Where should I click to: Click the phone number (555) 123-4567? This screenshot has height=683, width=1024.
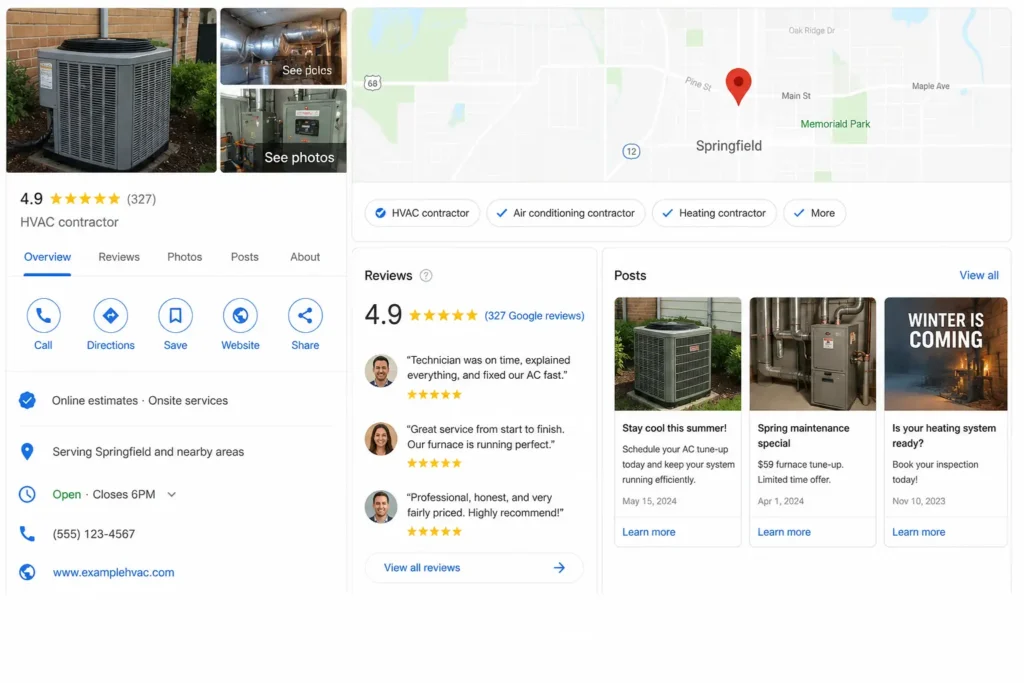click(x=94, y=533)
